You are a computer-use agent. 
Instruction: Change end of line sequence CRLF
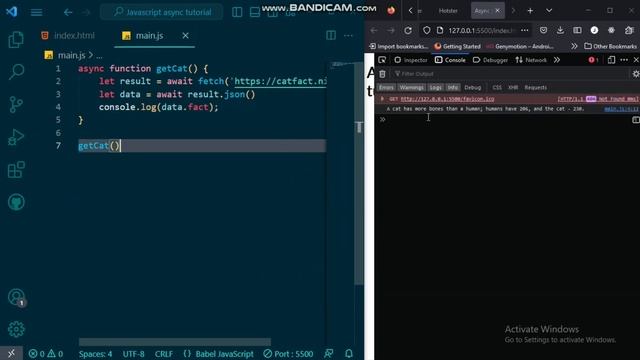(x=164, y=354)
